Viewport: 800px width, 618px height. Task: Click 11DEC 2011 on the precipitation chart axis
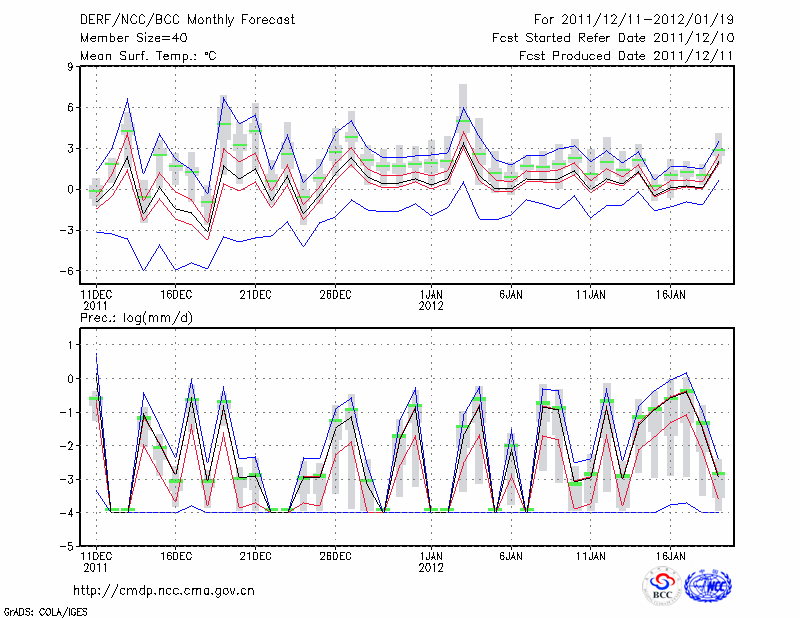[x=95, y=560]
